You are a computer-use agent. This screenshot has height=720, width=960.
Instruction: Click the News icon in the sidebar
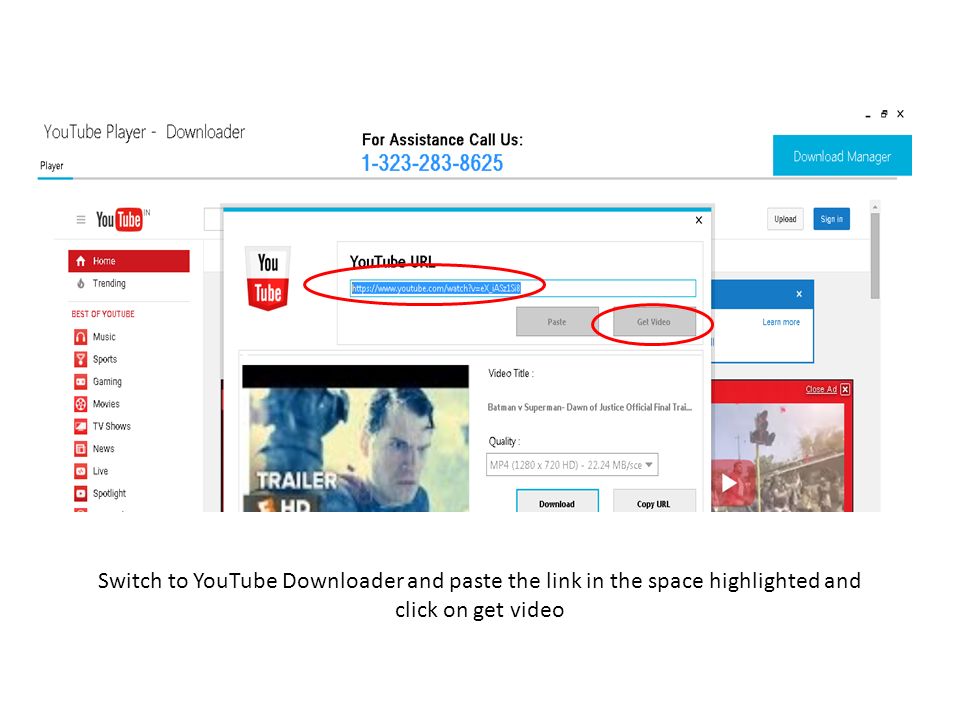[x=81, y=449]
